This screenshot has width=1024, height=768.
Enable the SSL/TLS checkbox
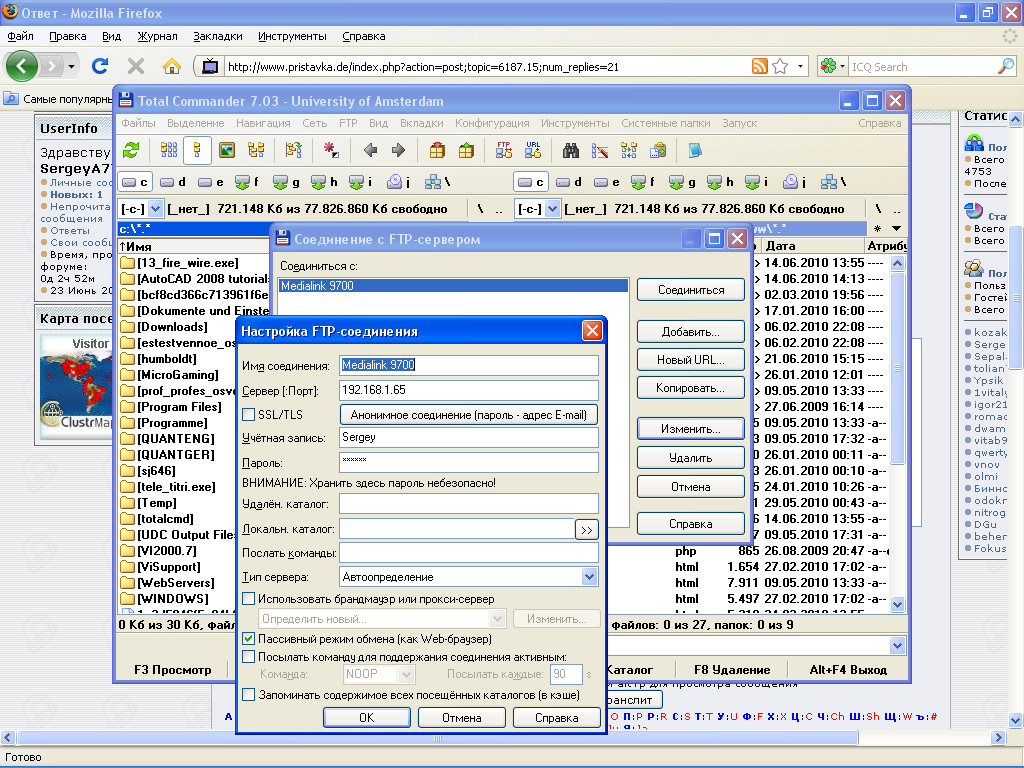[249, 415]
